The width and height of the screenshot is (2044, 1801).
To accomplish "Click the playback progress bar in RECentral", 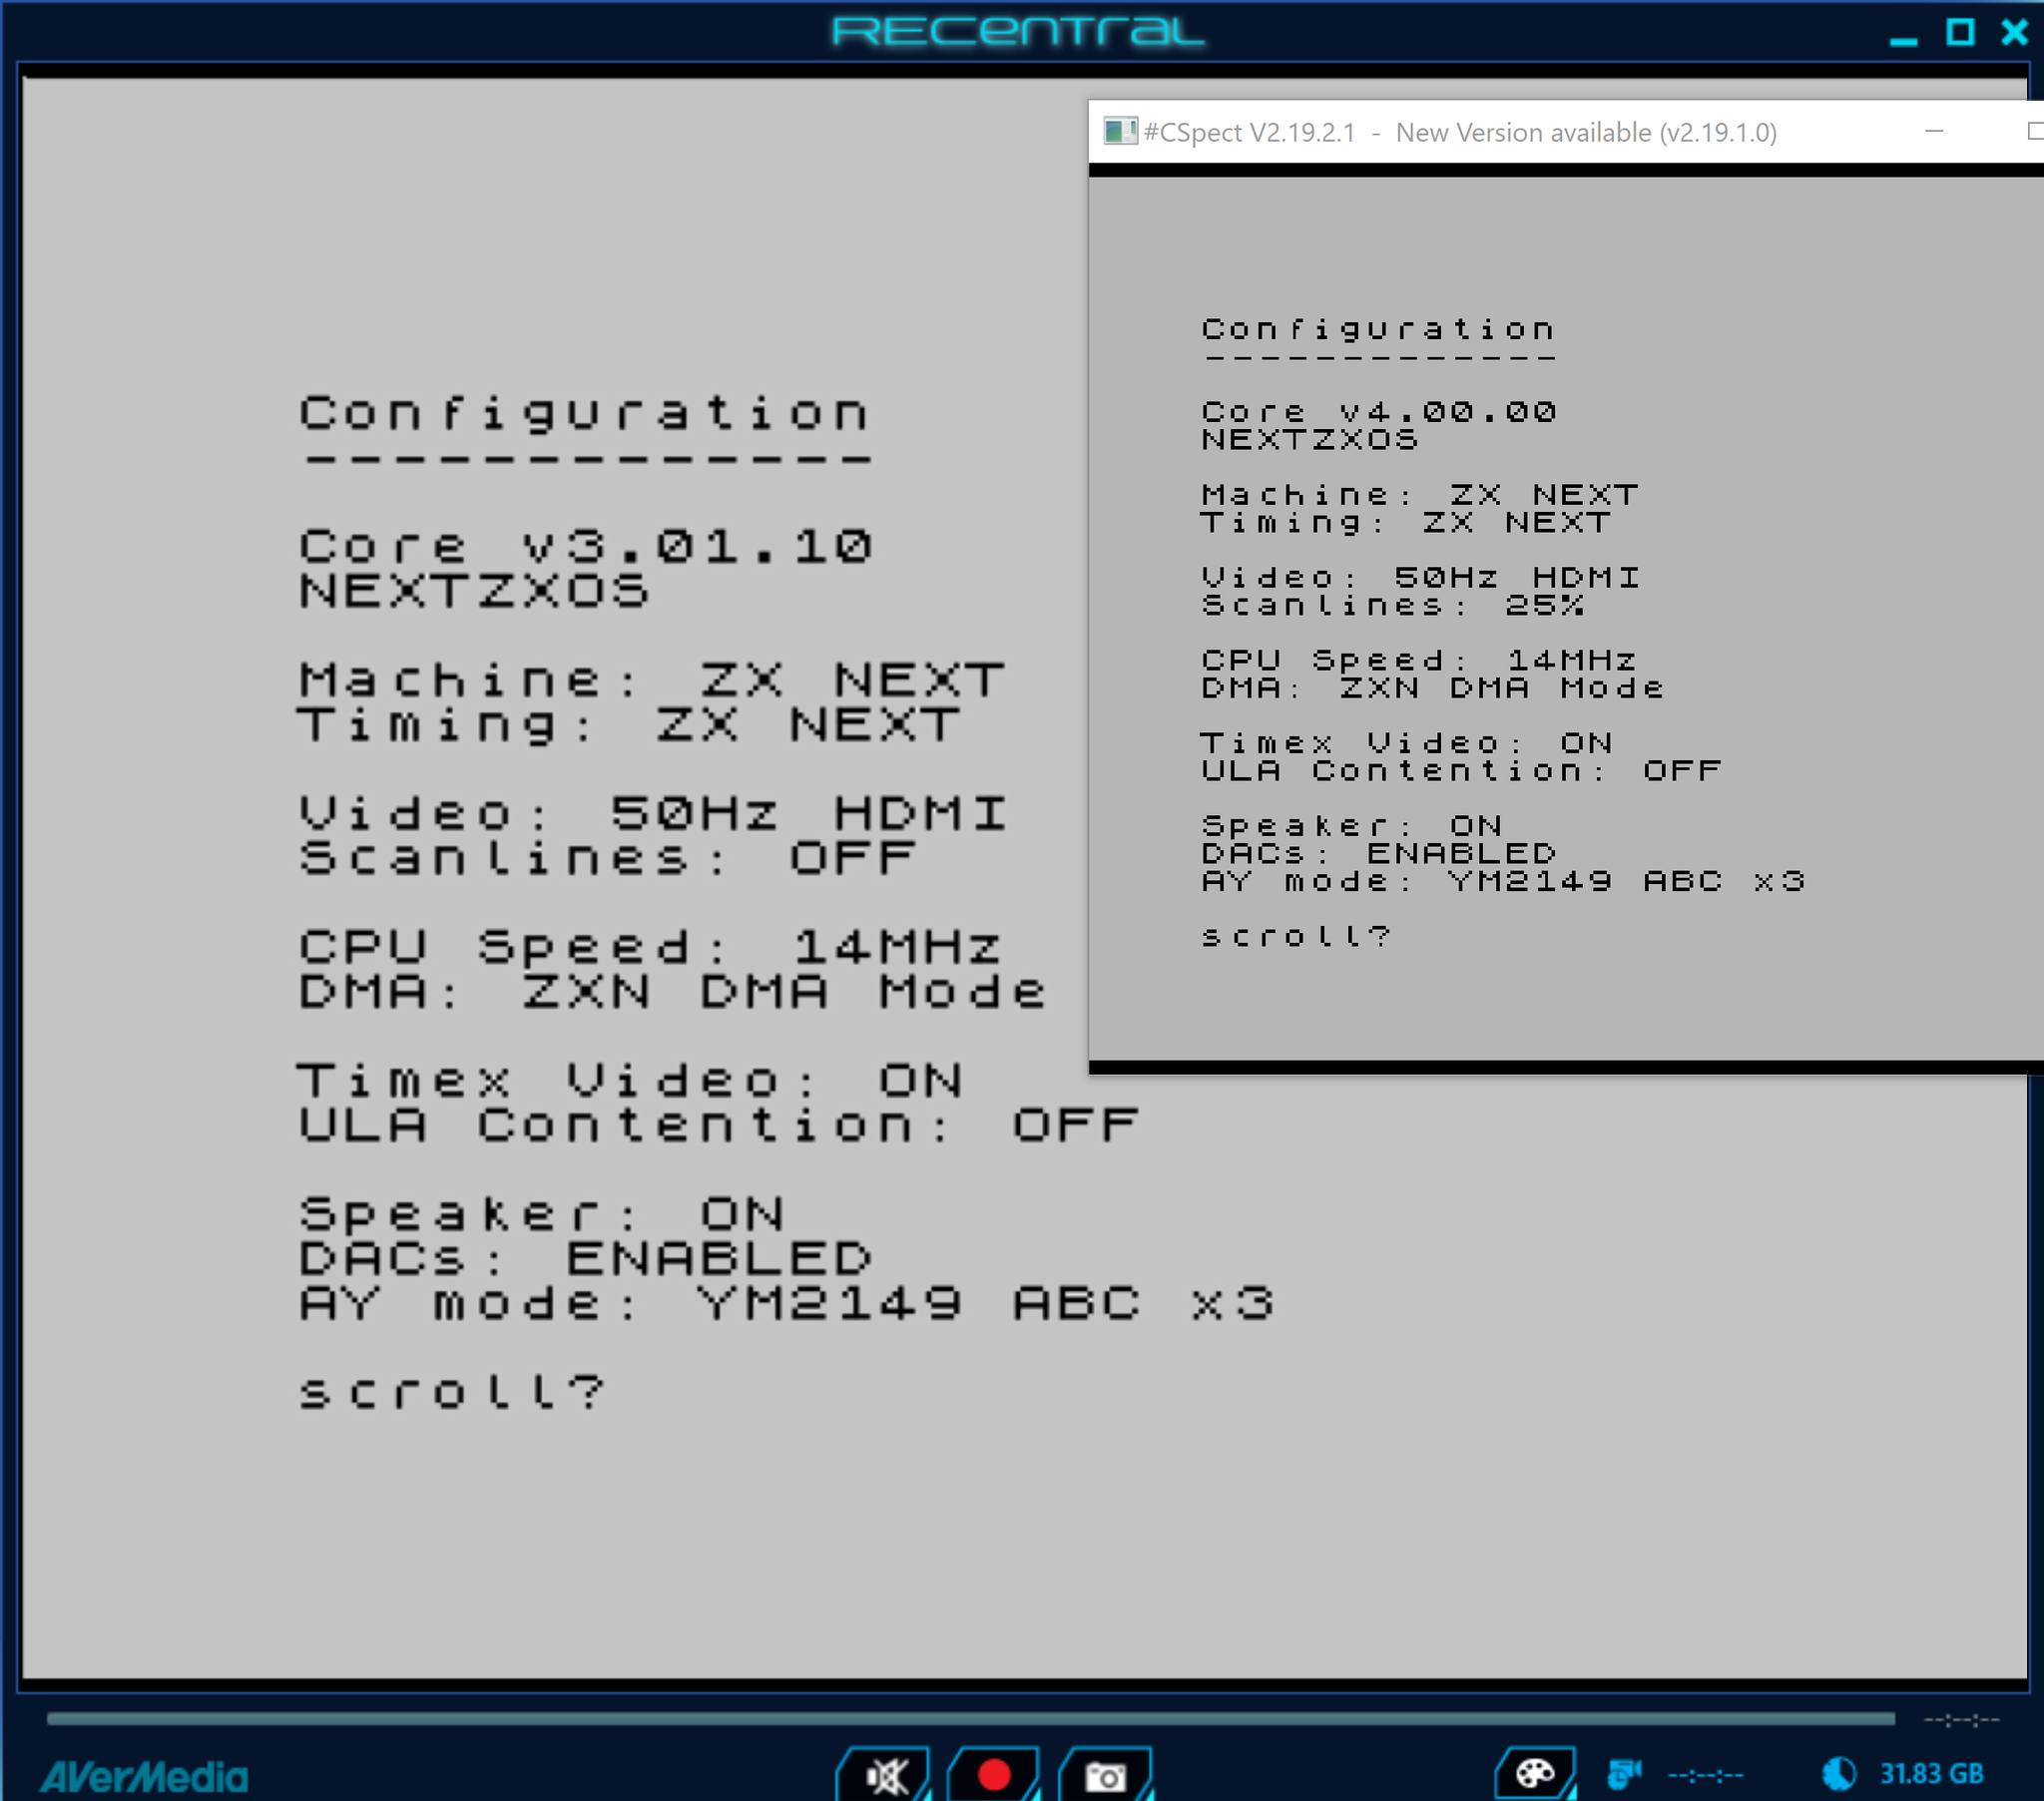I will click(x=970, y=1719).
